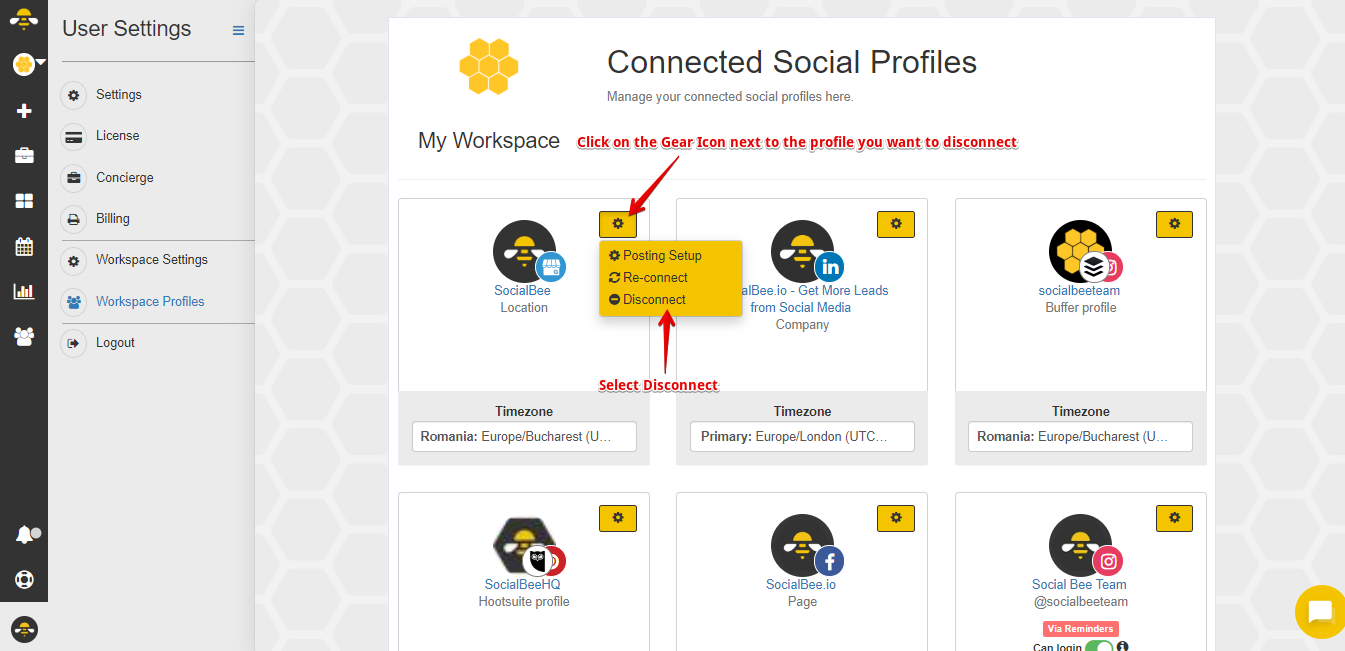Viewport: 1345px width, 651px height.
Task: Click the SocialBee.io Facebook Page avatar
Action: tap(803, 545)
